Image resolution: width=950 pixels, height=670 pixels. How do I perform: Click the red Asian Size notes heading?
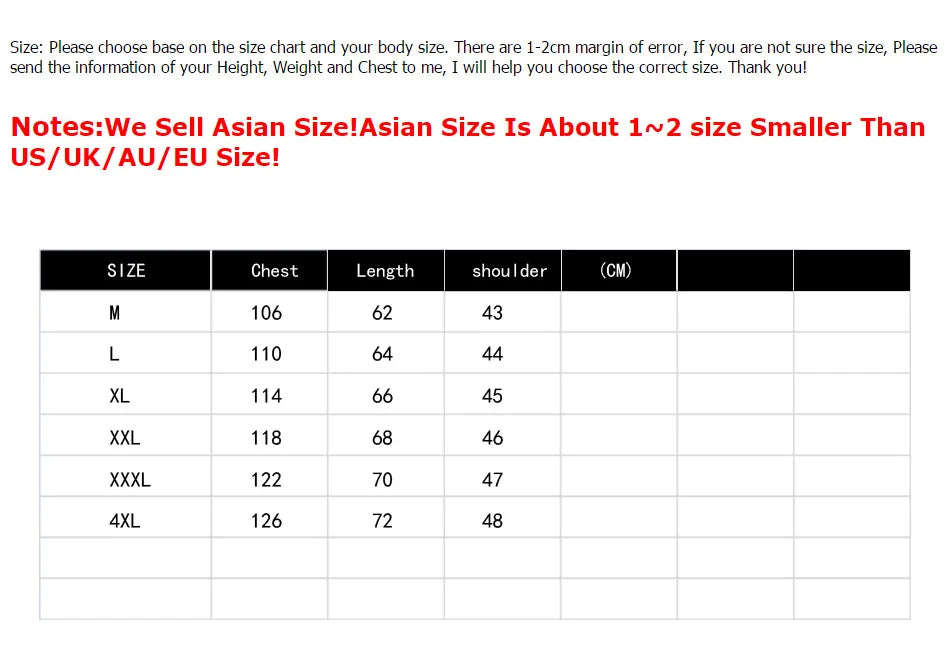coord(467,142)
